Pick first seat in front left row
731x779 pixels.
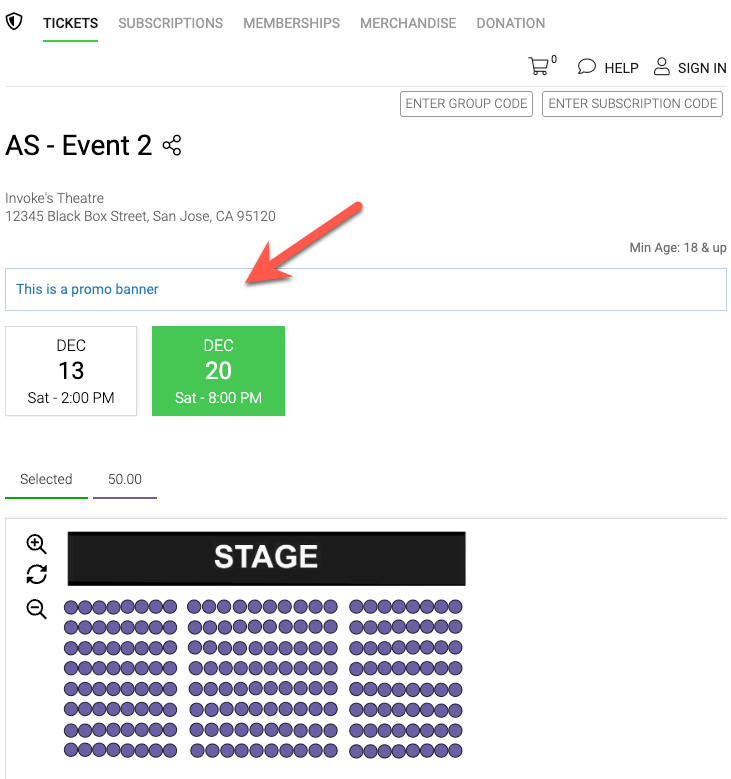coord(71,607)
